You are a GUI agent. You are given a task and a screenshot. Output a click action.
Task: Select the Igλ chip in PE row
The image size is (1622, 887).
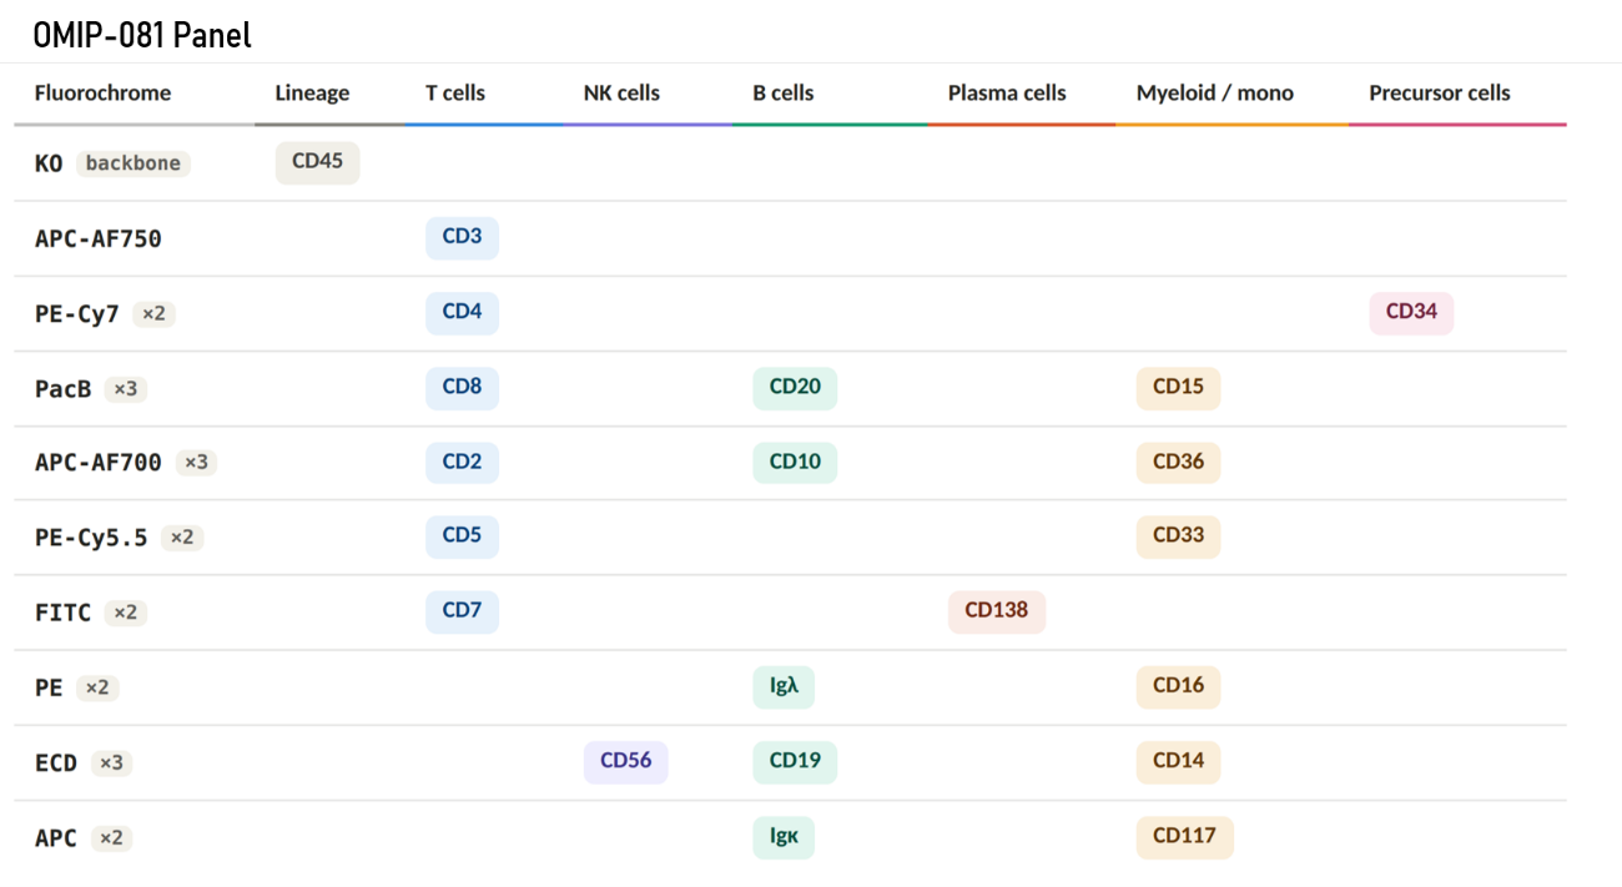coord(784,686)
